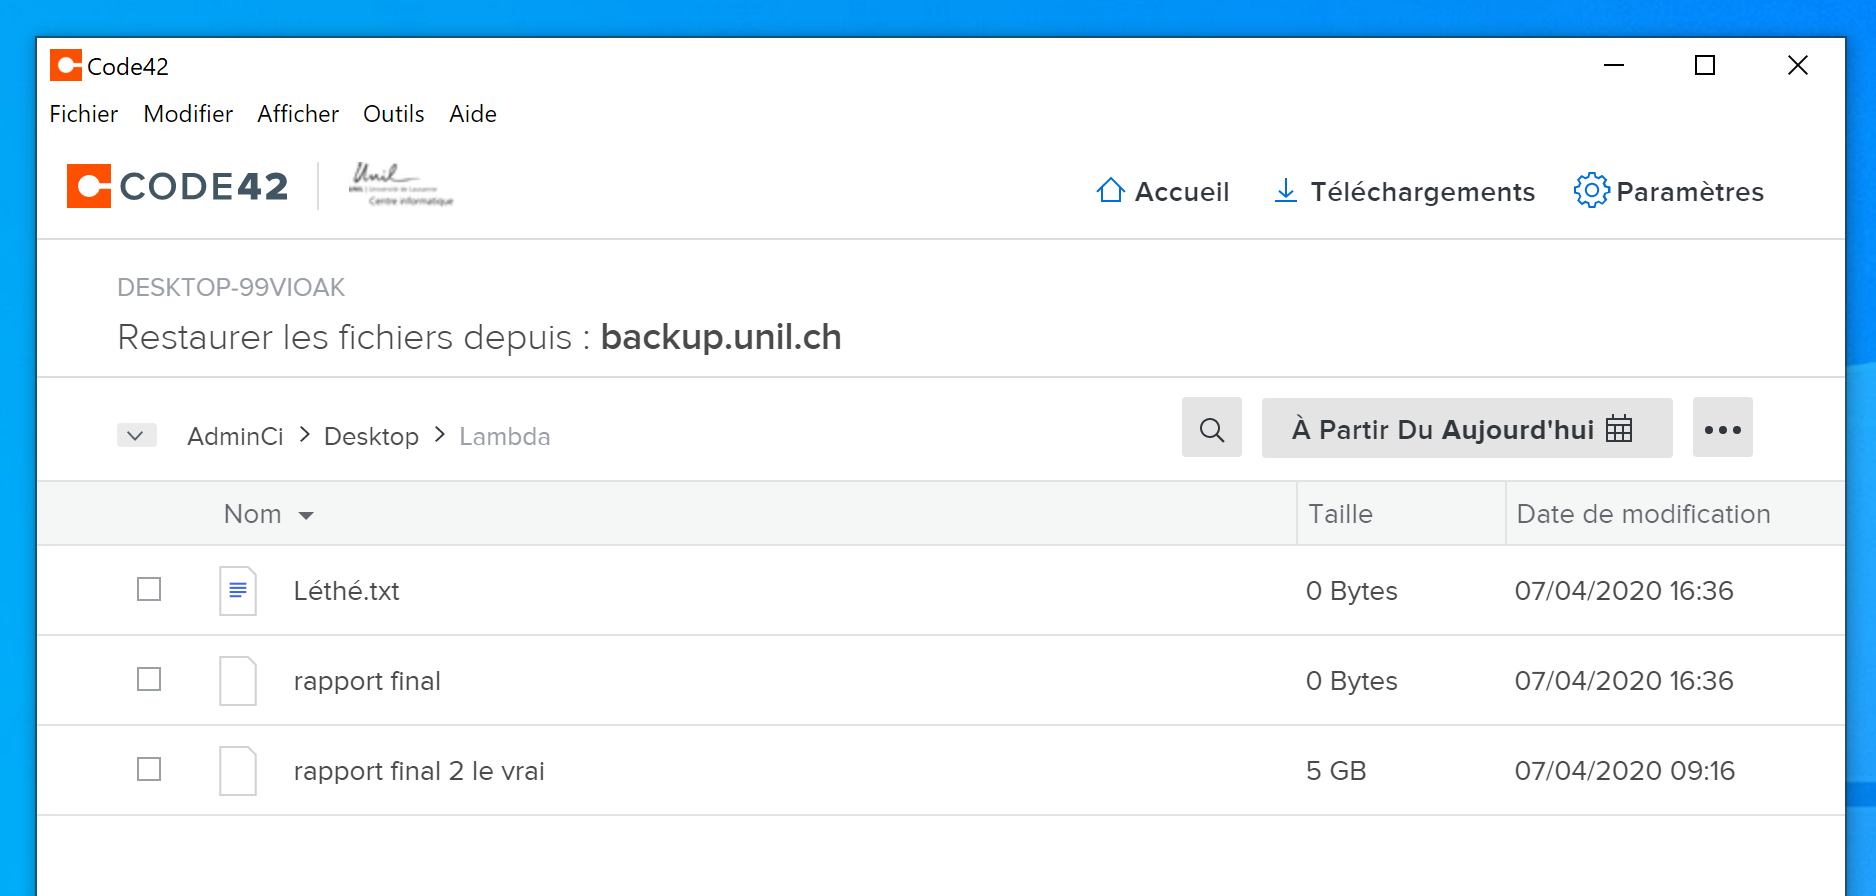
Task: Open Paramètres settings
Action: point(1669,191)
